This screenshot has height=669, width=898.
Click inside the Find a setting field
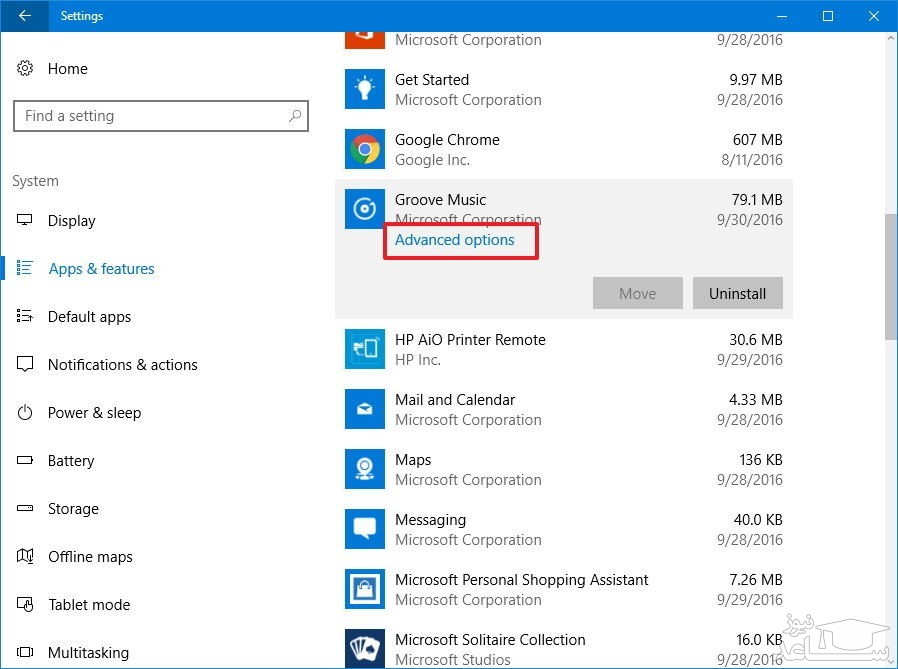click(150, 116)
